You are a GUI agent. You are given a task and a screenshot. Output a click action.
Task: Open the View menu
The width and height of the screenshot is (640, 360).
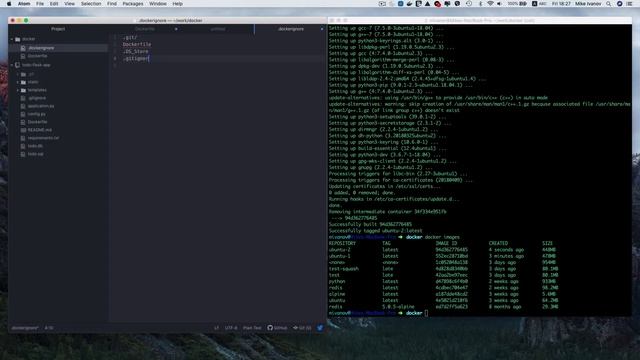tap(69, 4)
